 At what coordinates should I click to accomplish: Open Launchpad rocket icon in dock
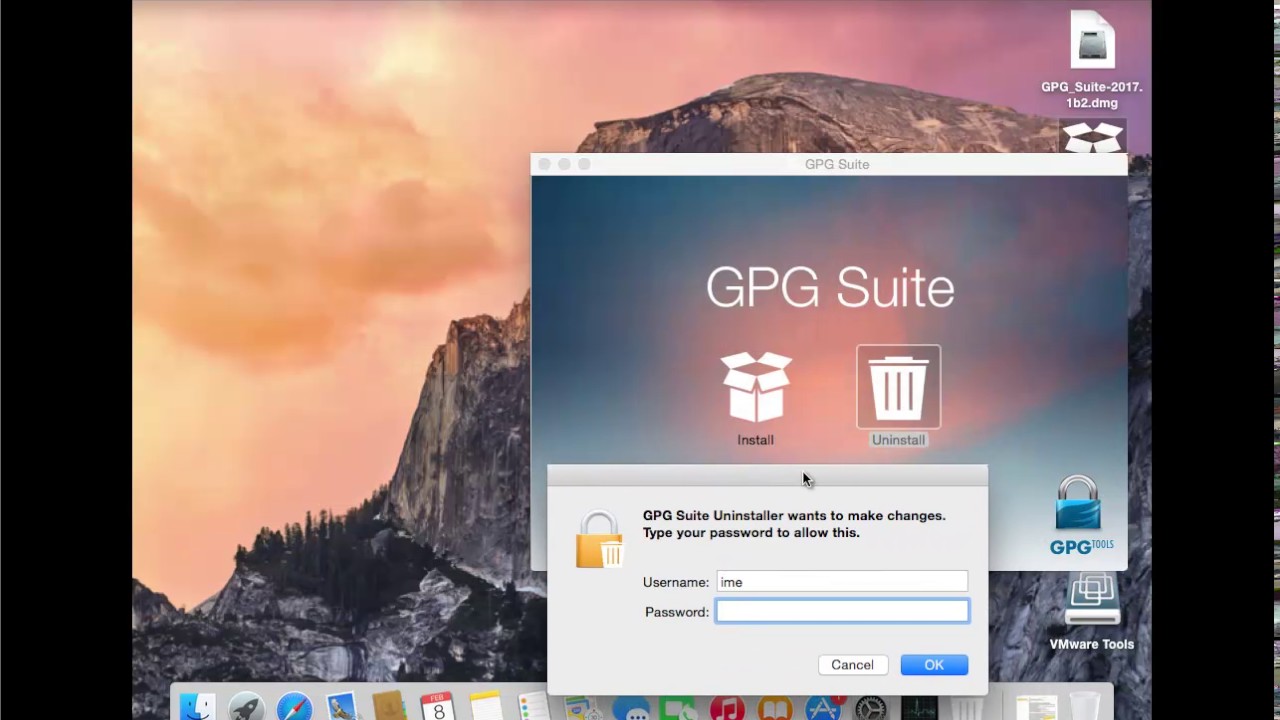point(246,707)
